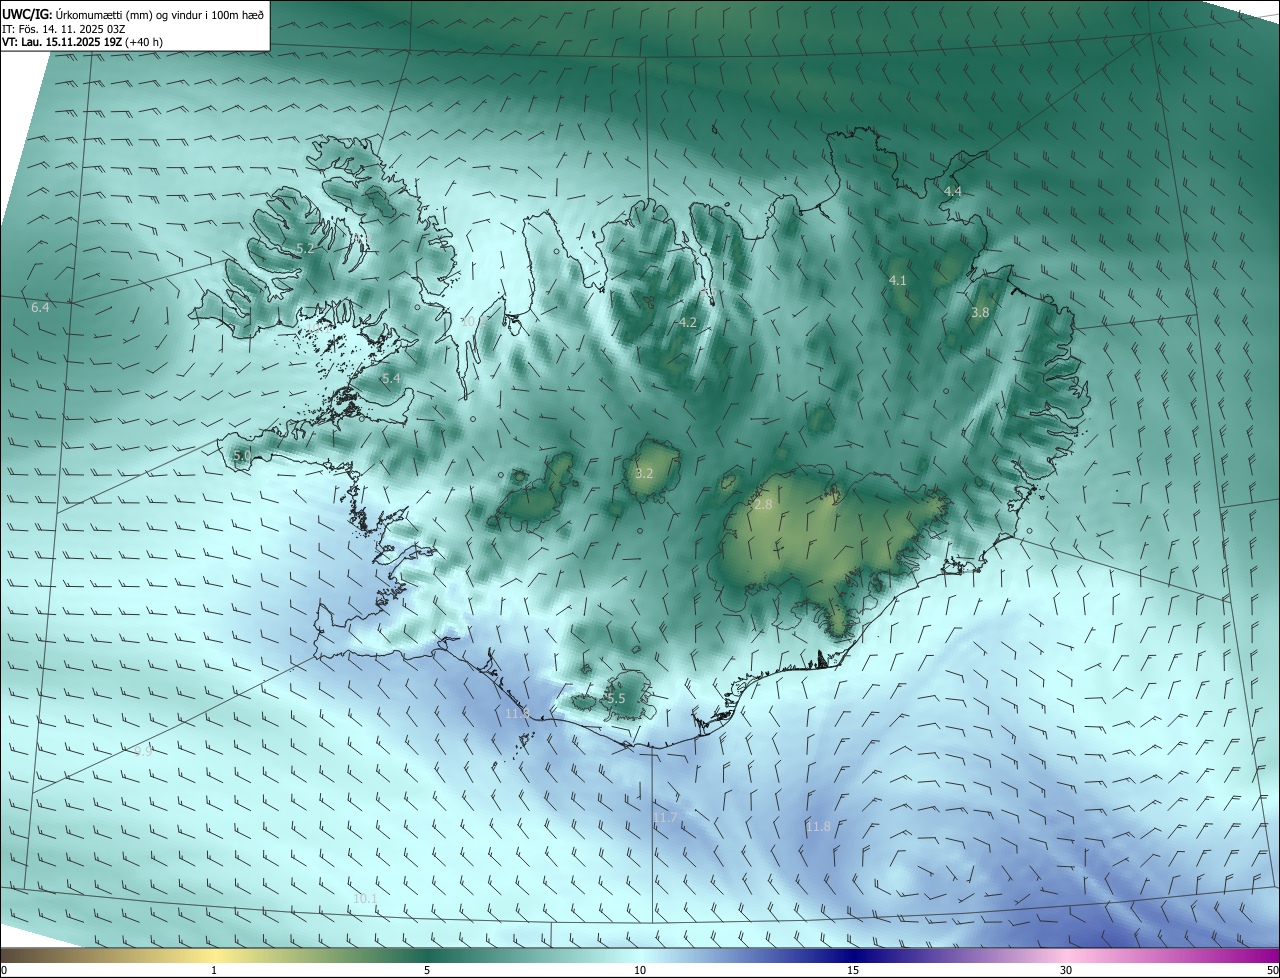Click the 9.9 value over the southwestern sea
This screenshot has width=1280, height=978.
143,751
